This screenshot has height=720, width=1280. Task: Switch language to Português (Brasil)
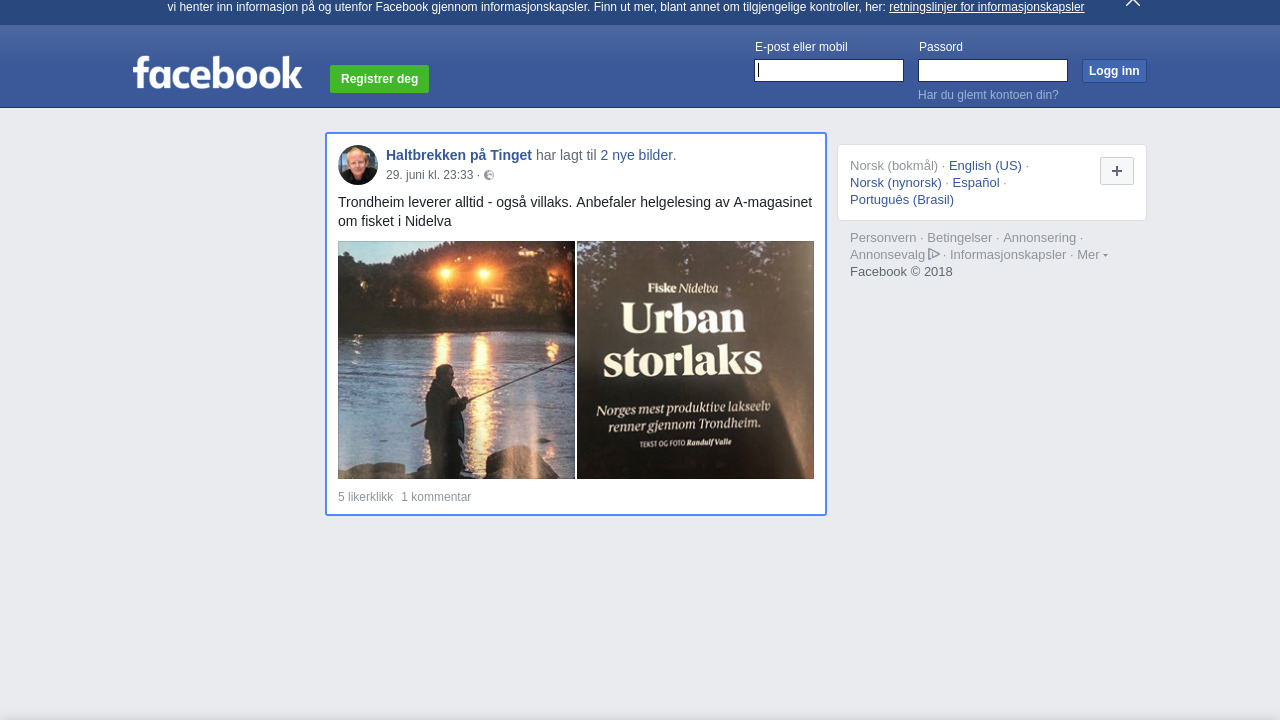tap(902, 200)
